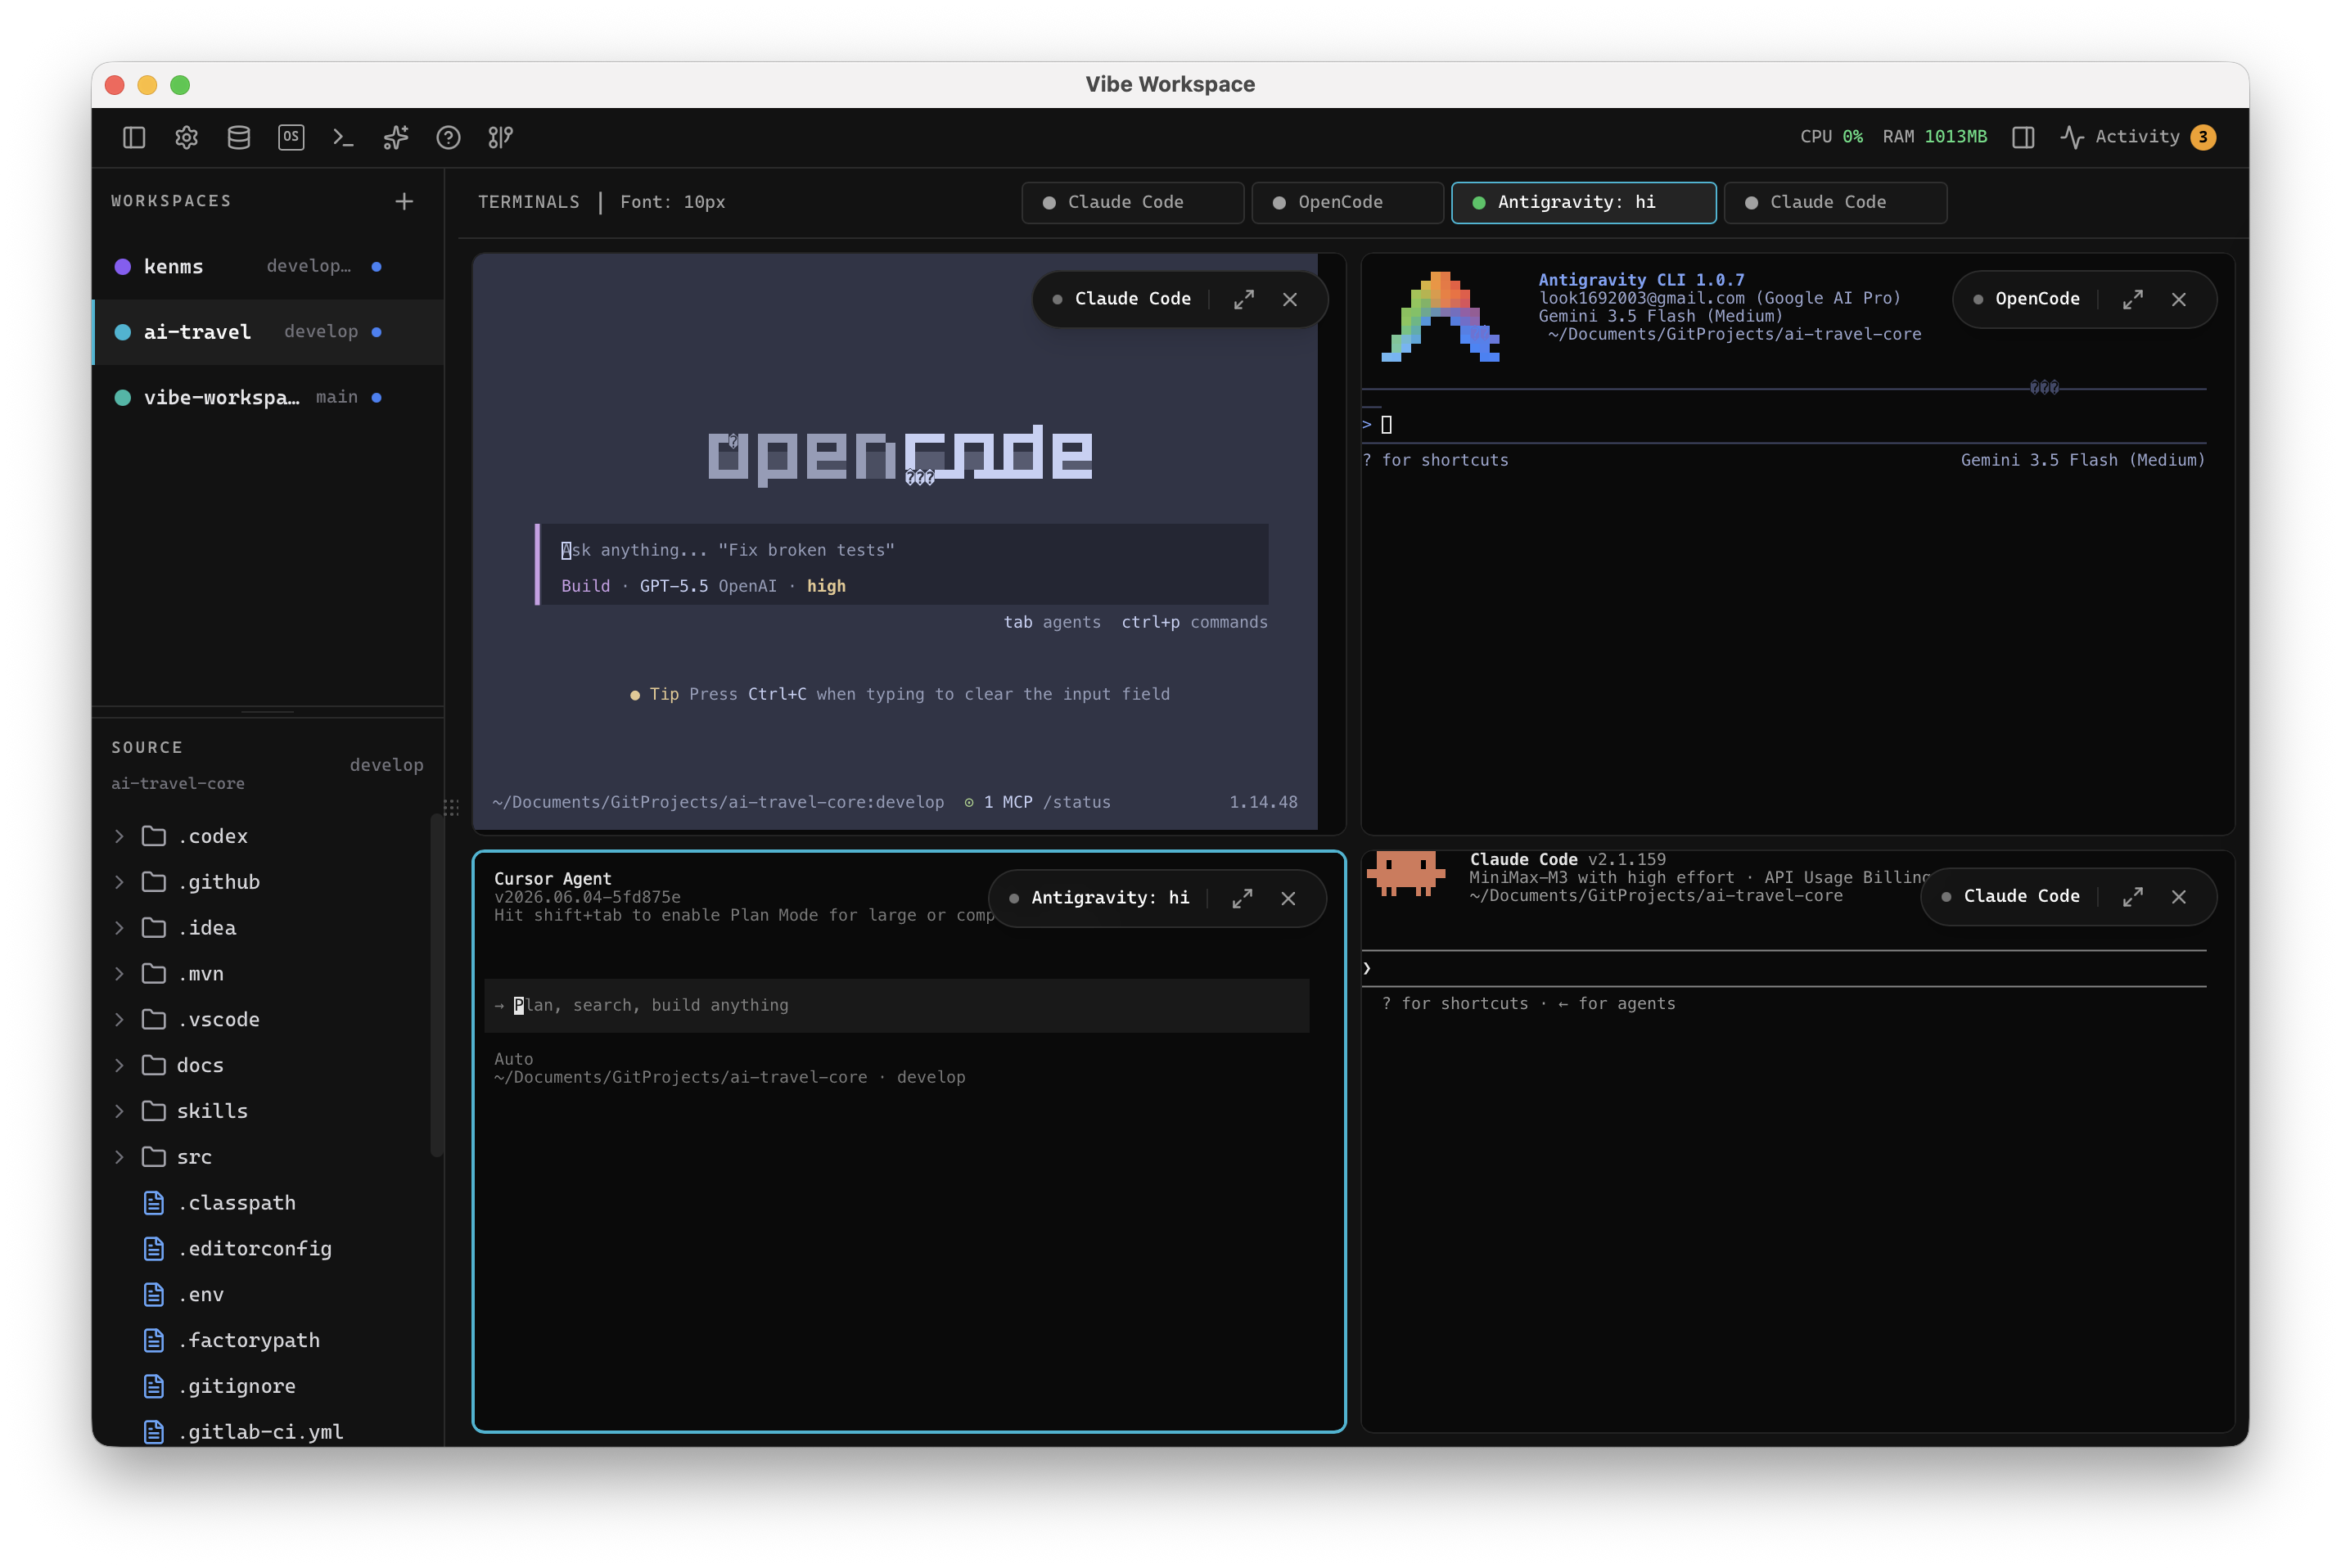The height and width of the screenshot is (1568, 2341).
Task: Click the Activity badge showing 3
Action: click(x=2203, y=137)
